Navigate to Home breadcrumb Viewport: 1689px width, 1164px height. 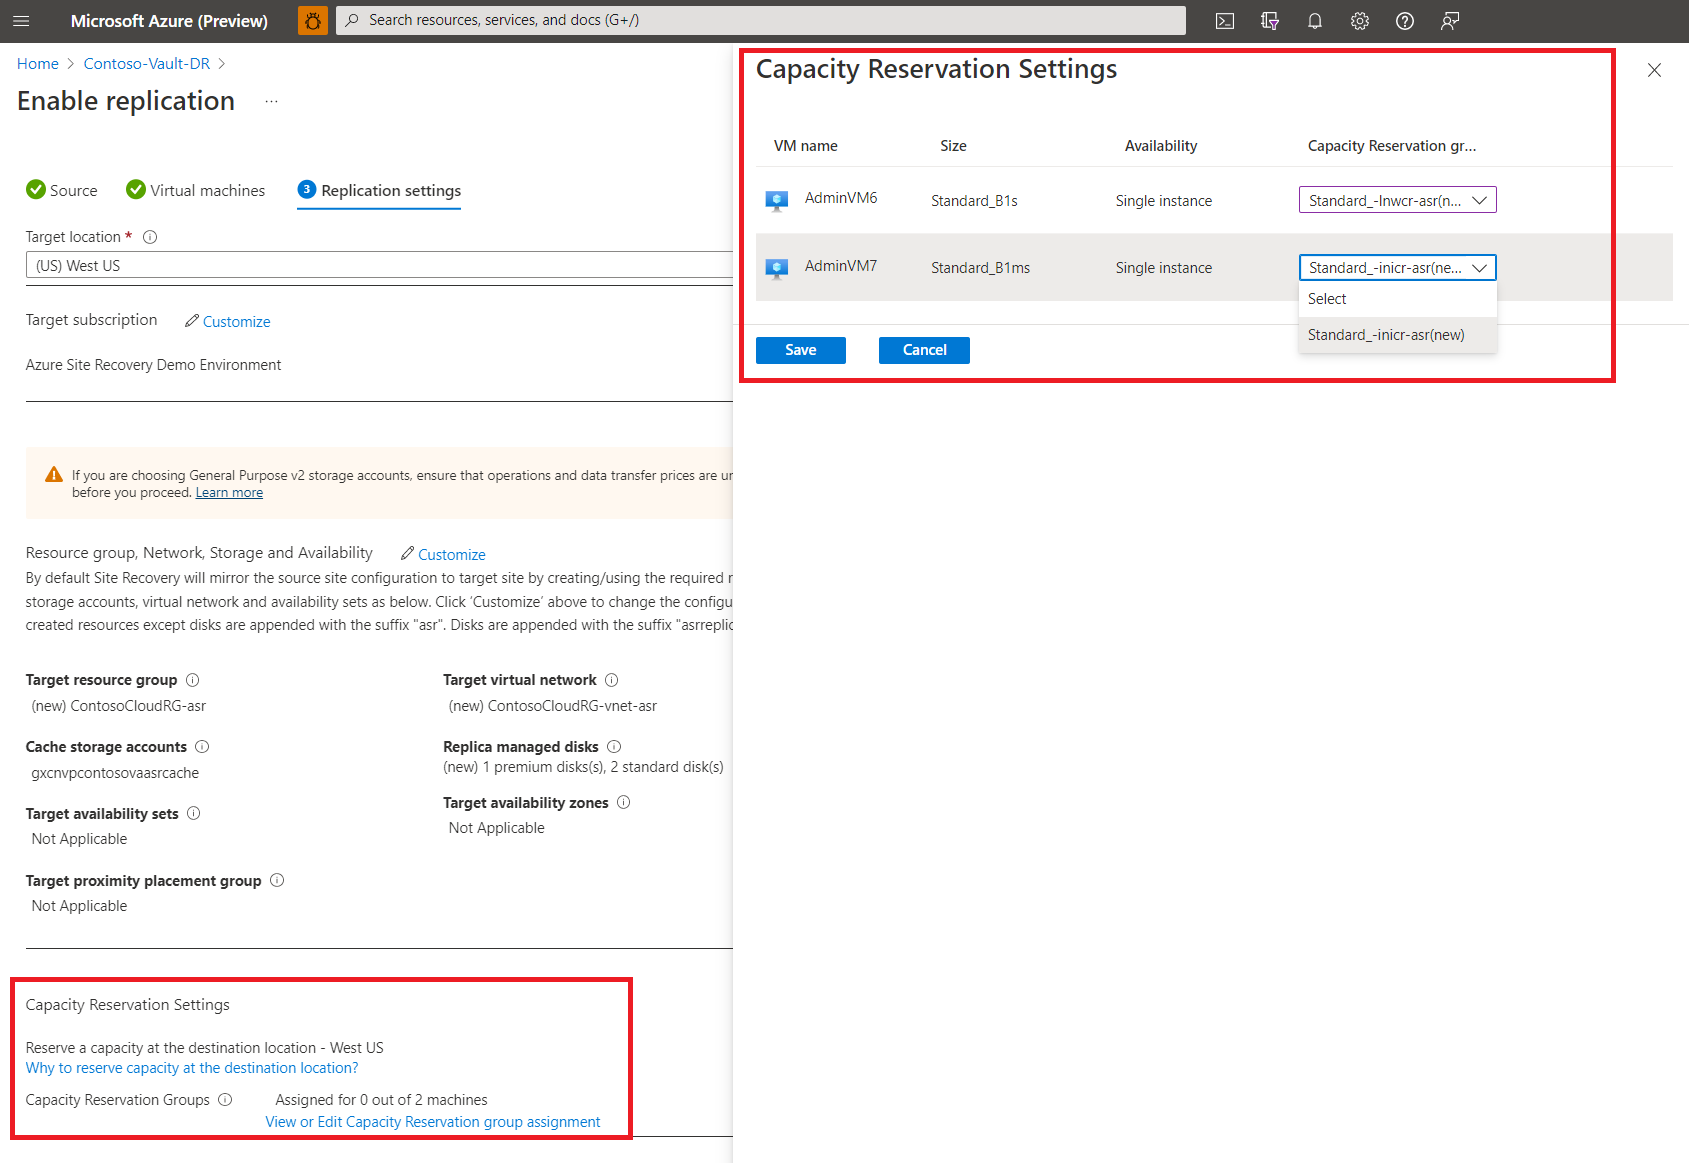(38, 64)
